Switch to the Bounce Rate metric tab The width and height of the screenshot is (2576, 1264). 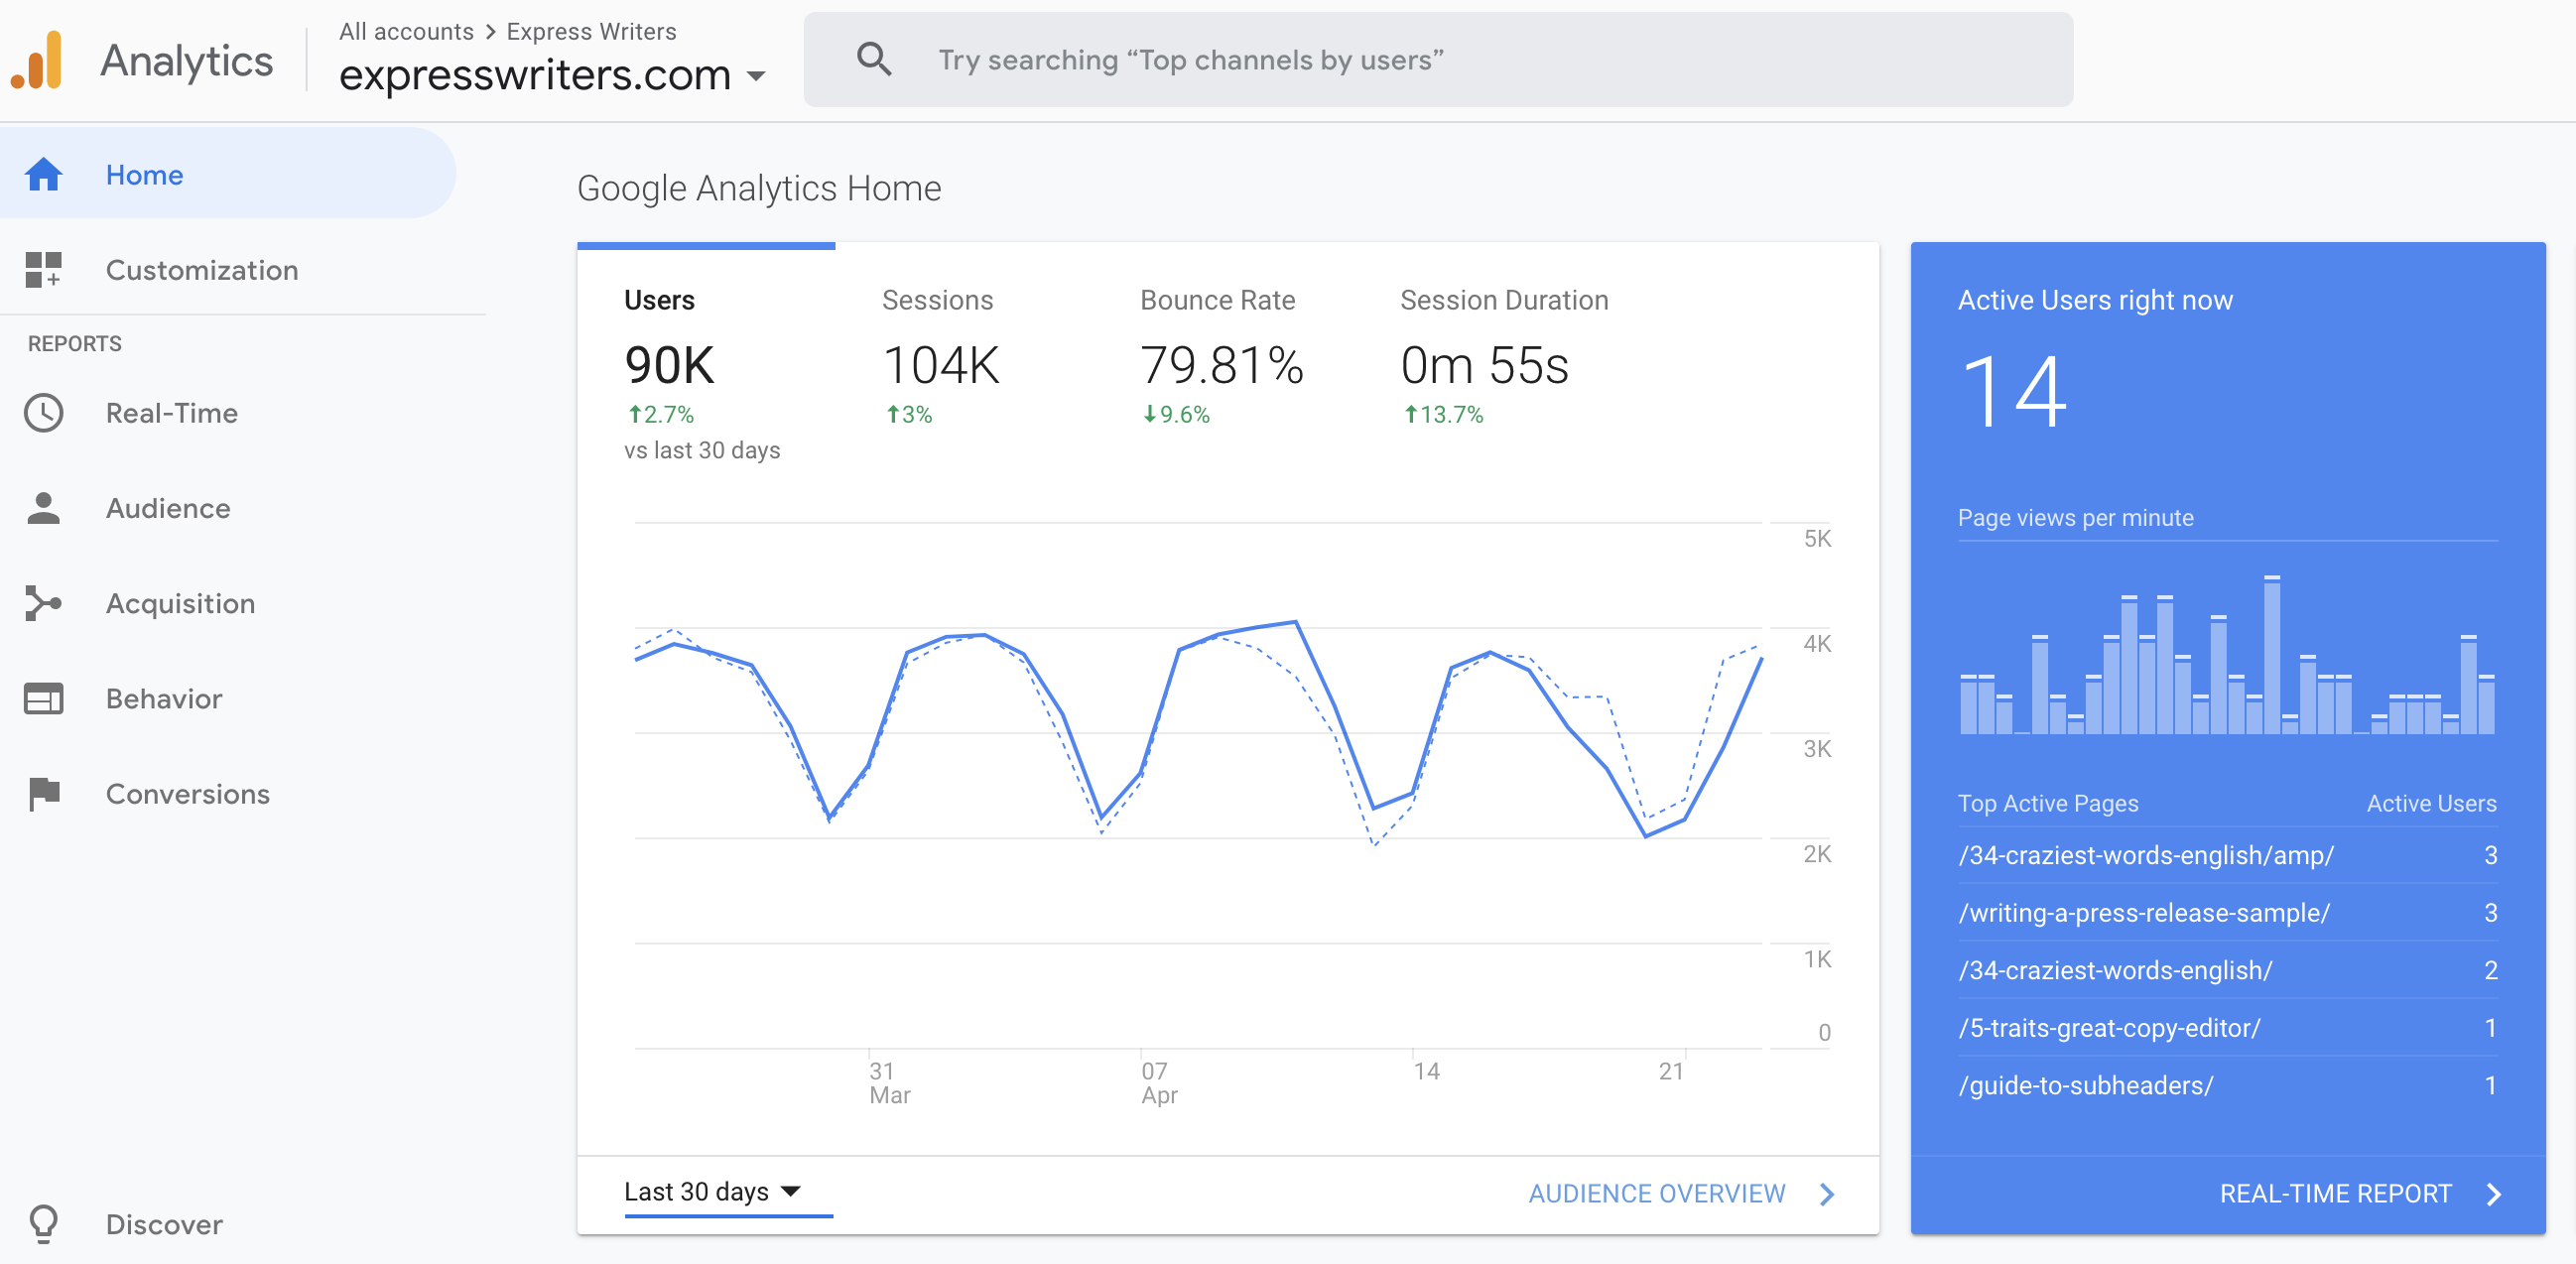pos(1216,299)
